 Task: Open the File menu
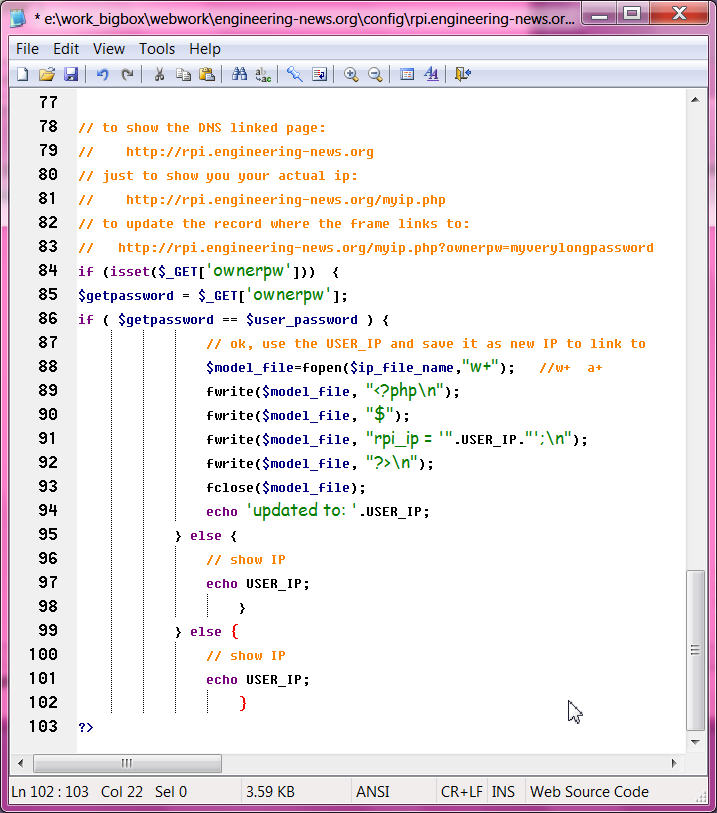pos(27,48)
